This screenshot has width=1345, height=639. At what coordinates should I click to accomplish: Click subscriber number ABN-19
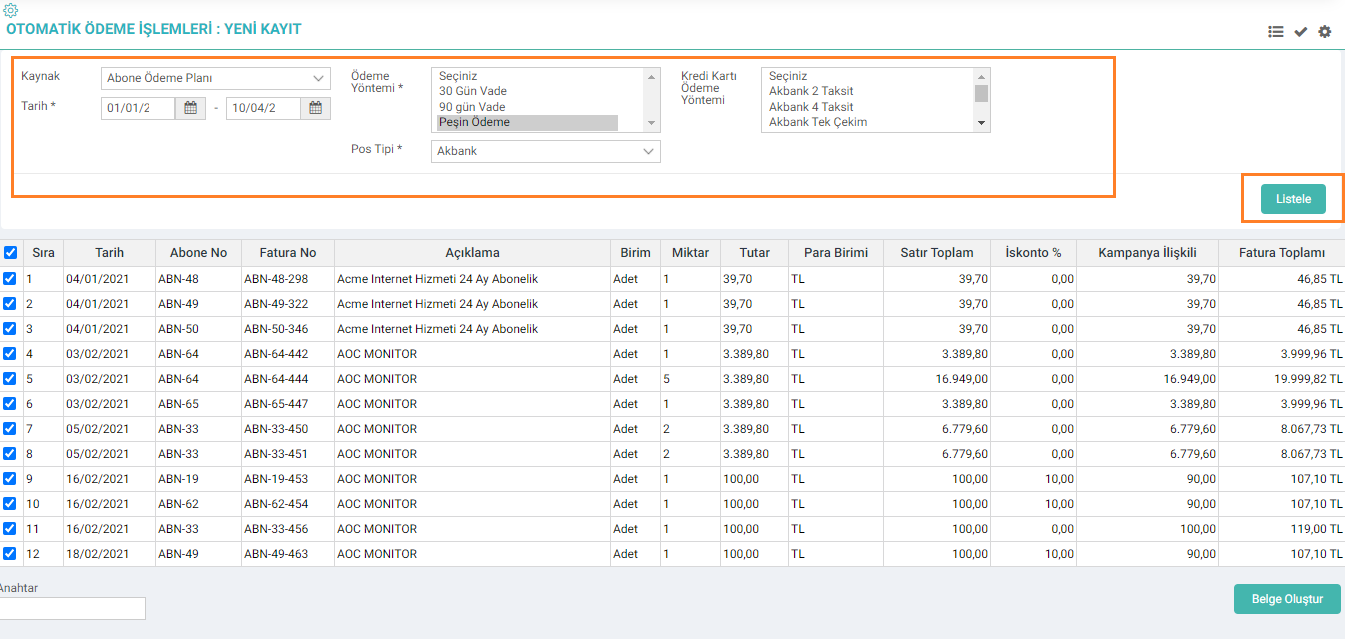point(178,479)
